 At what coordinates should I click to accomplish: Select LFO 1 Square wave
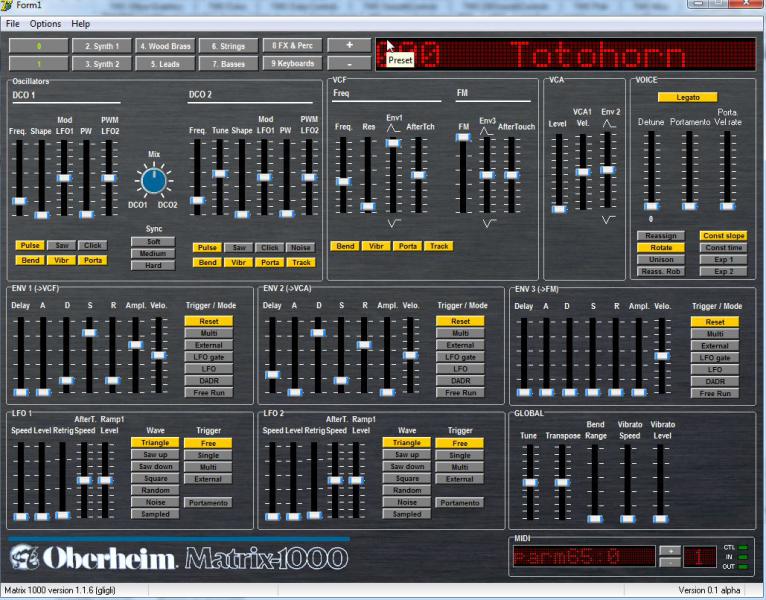tap(155, 478)
